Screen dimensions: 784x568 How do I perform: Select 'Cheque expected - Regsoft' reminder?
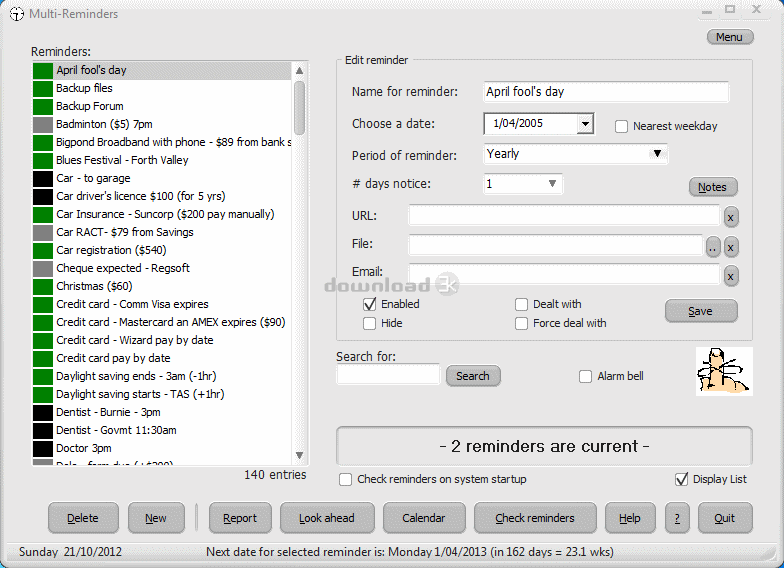pyautogui.click(x=162, y=268)
